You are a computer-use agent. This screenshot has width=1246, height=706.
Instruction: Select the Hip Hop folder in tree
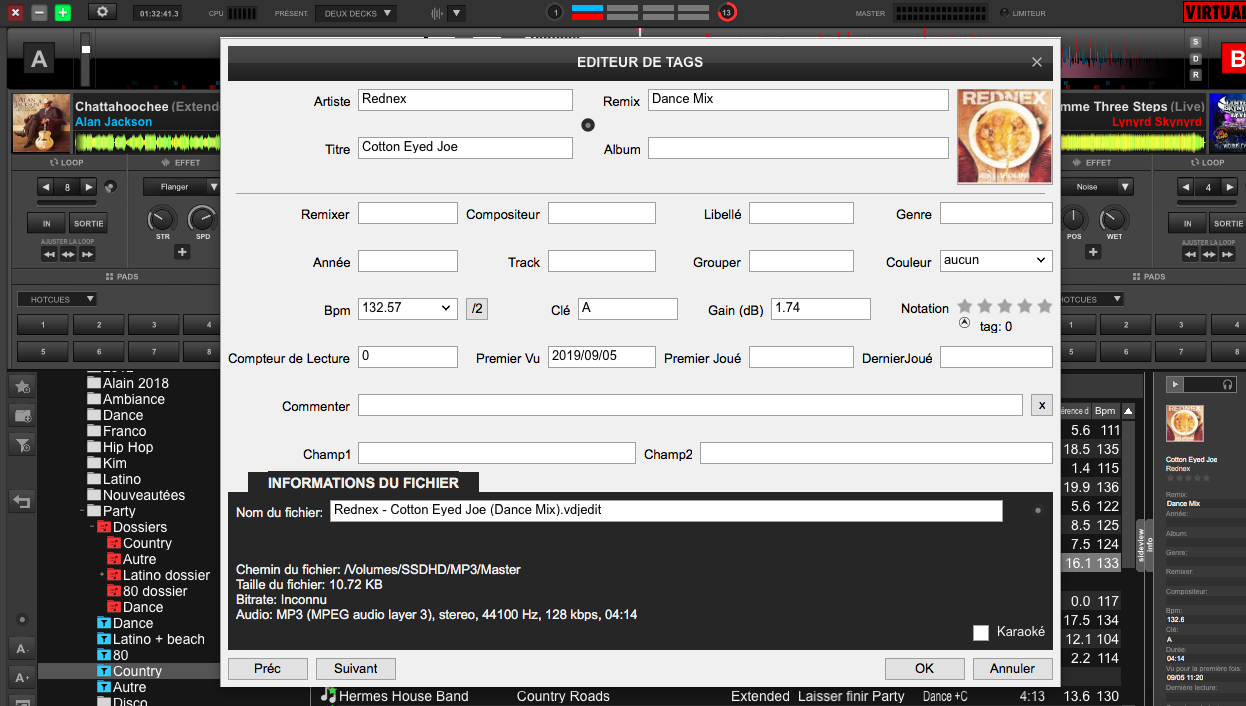[128, 447]
